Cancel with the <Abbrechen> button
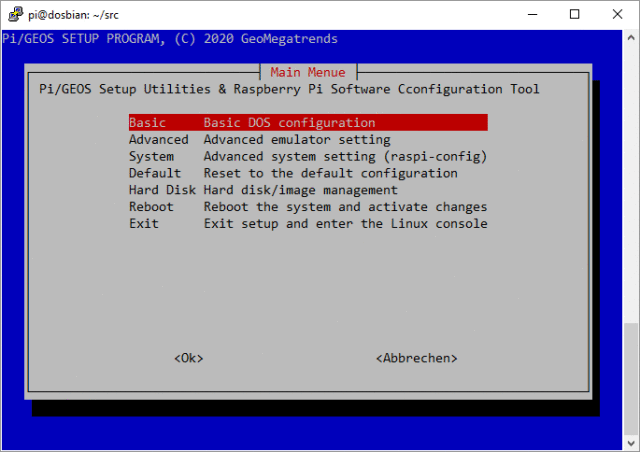640x452 pixels. [416, 358]
